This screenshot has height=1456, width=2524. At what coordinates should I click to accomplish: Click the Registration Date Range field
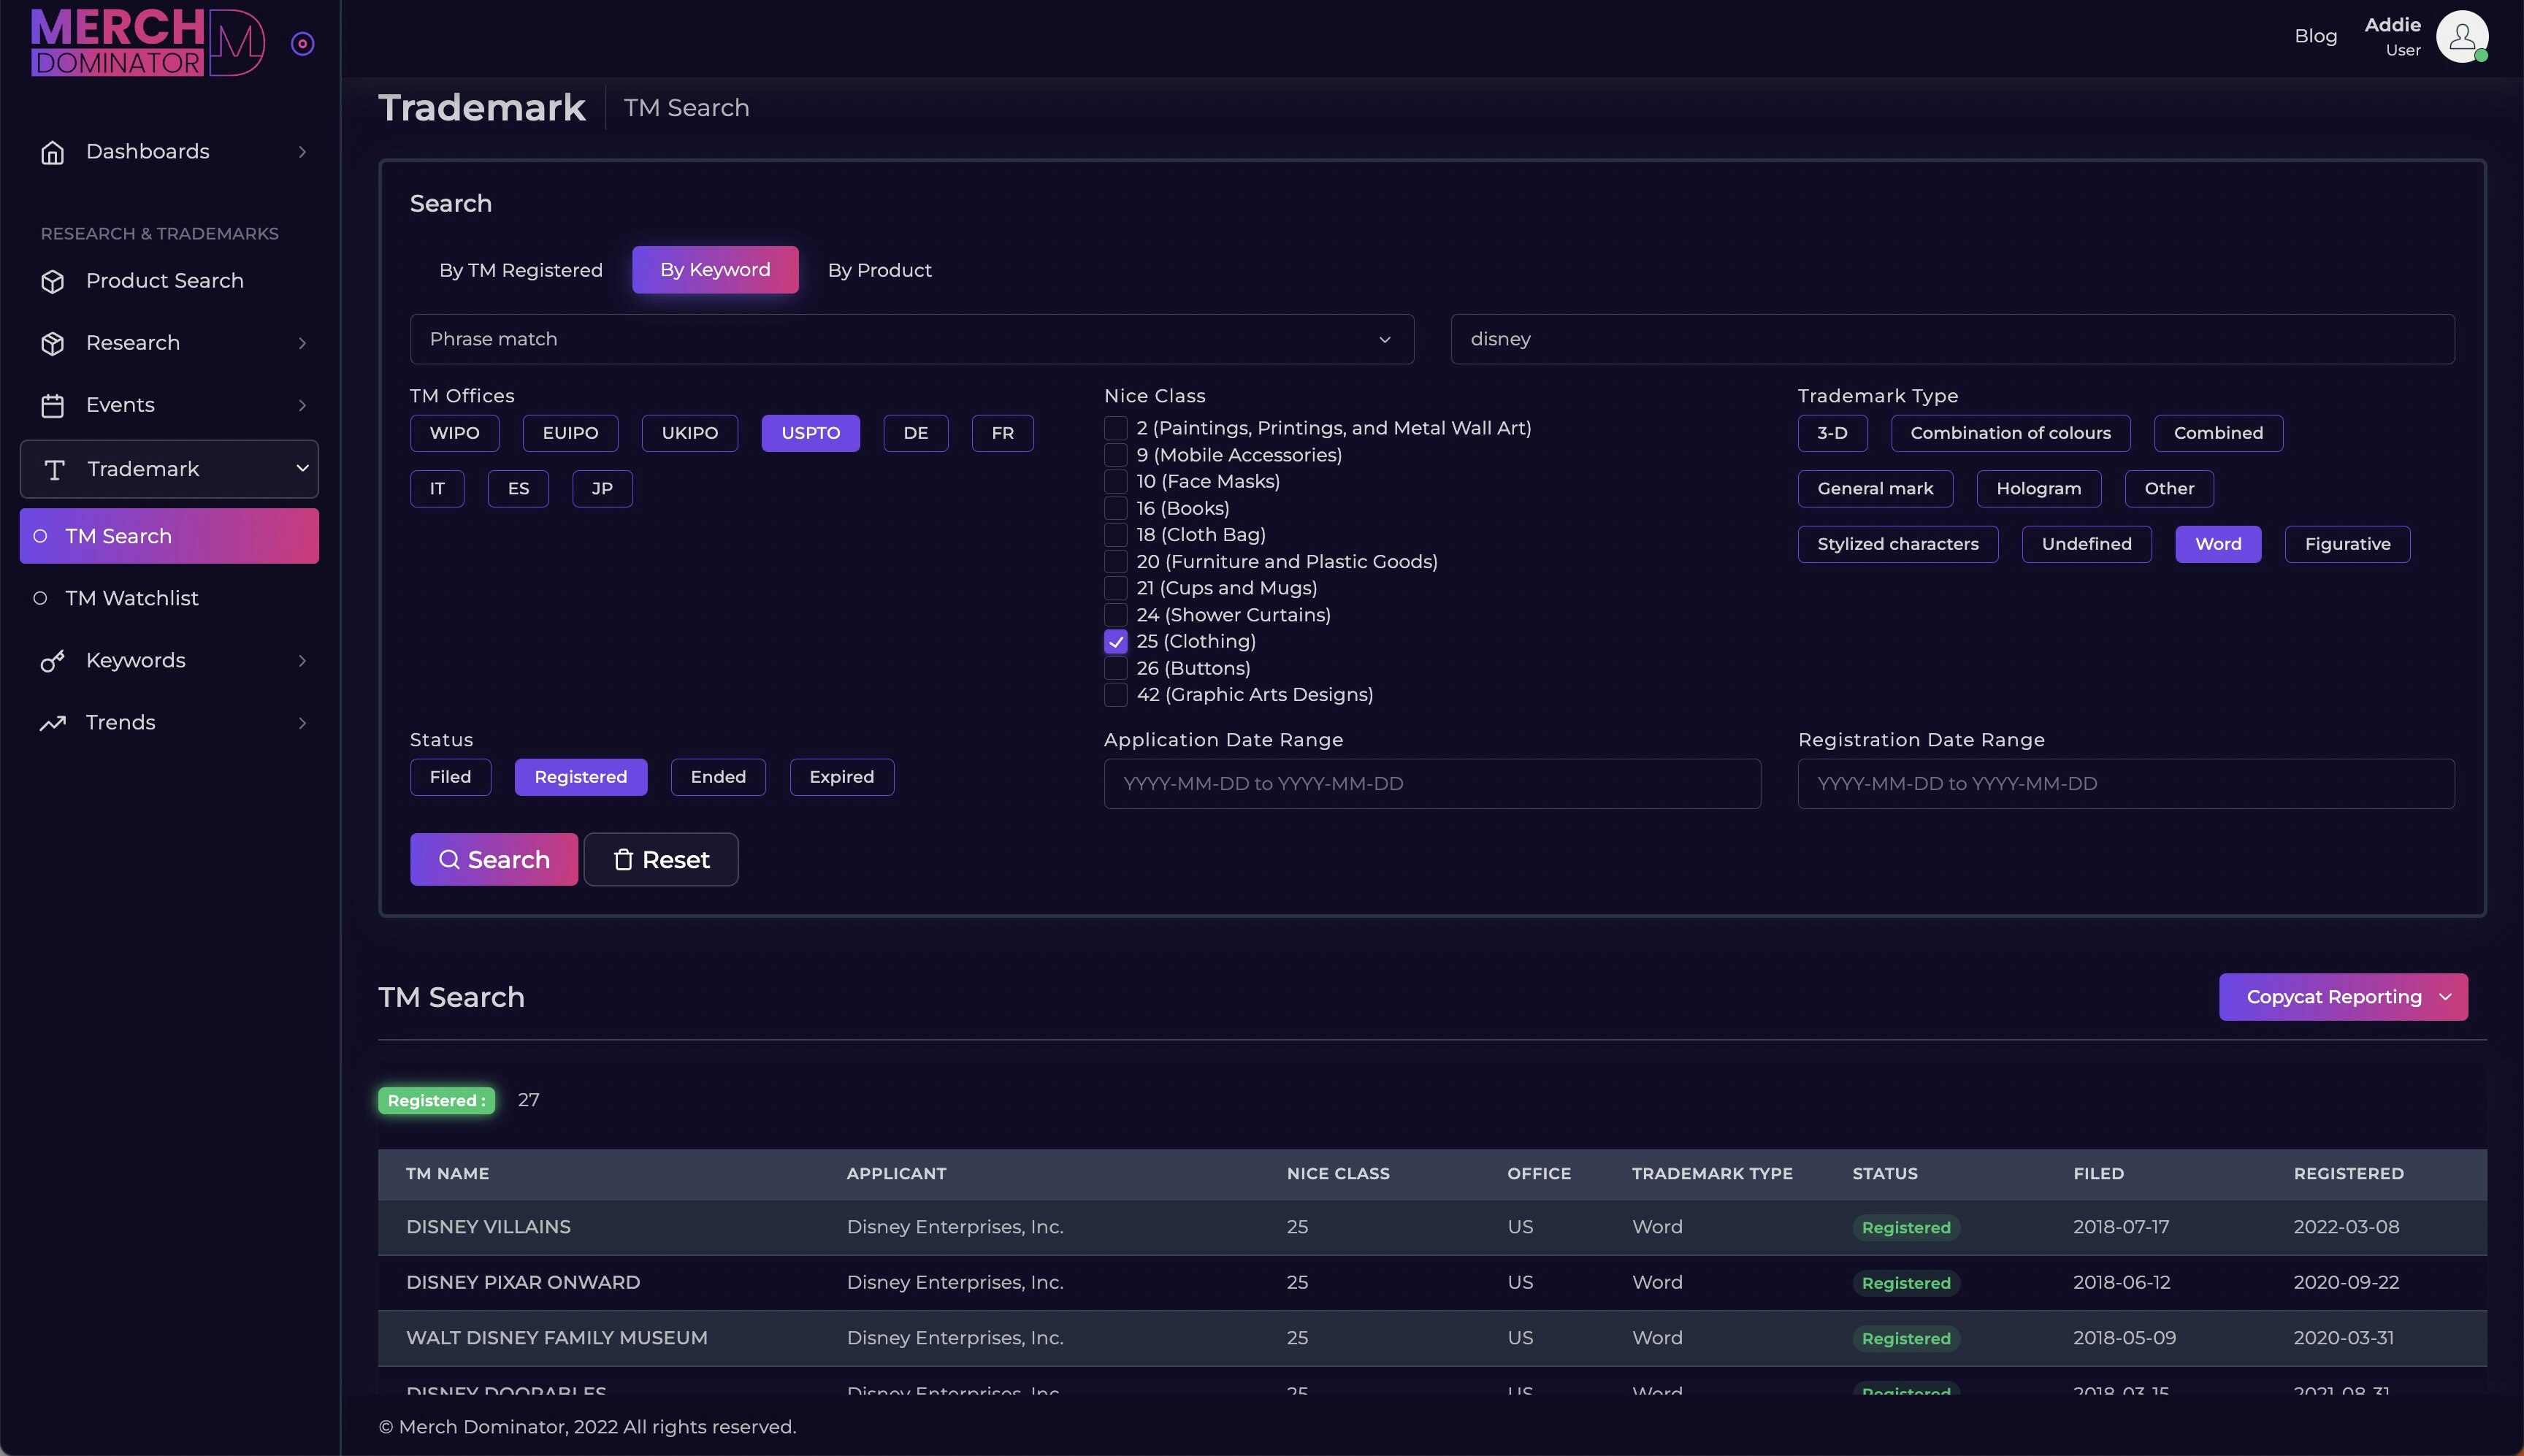2125,784
